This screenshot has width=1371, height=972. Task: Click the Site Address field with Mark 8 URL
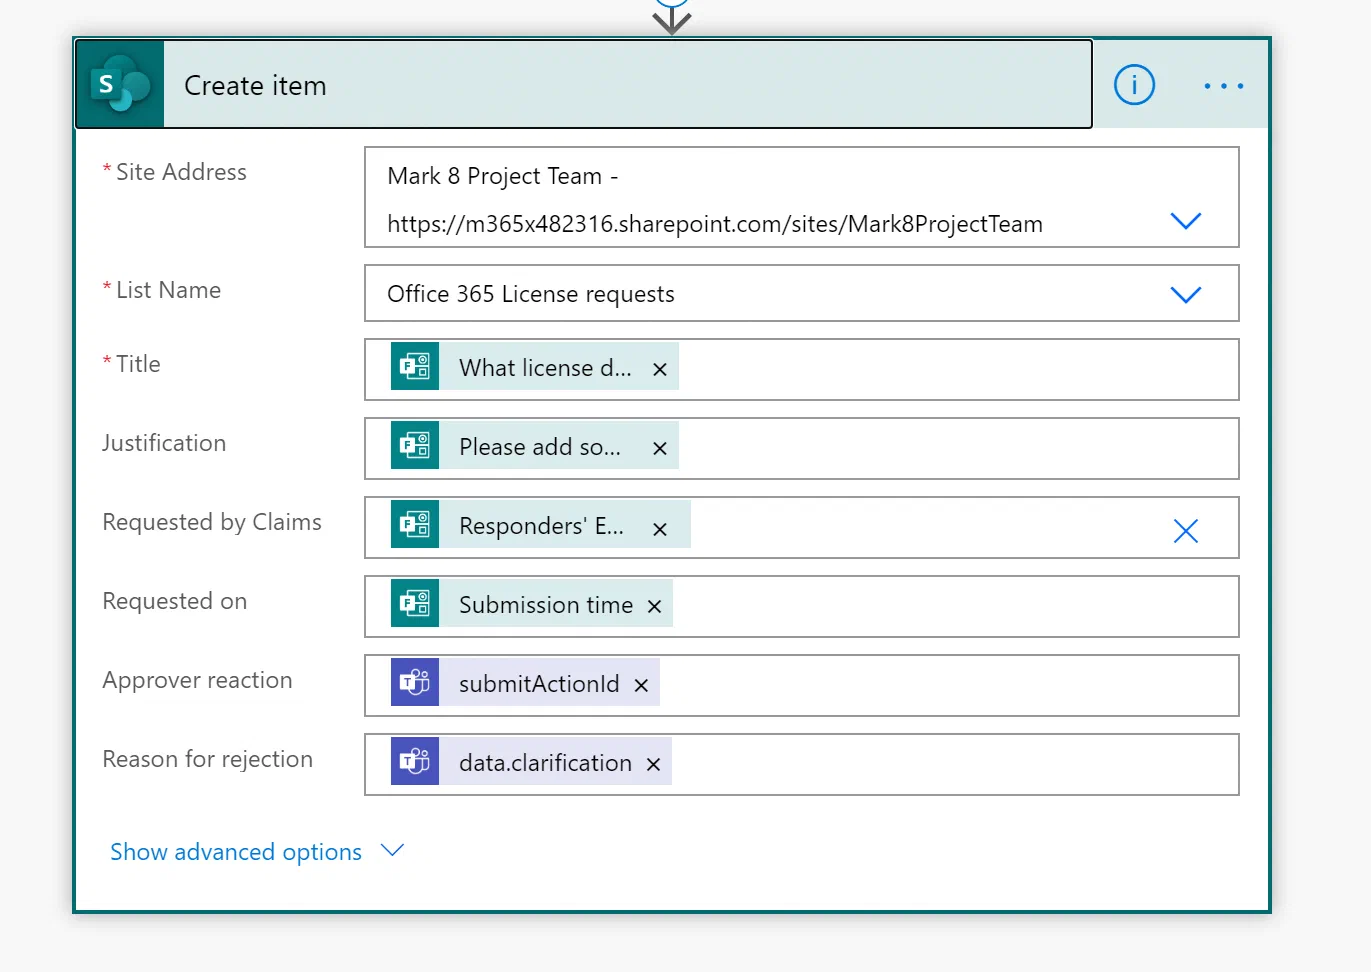[x=802, y=197]
